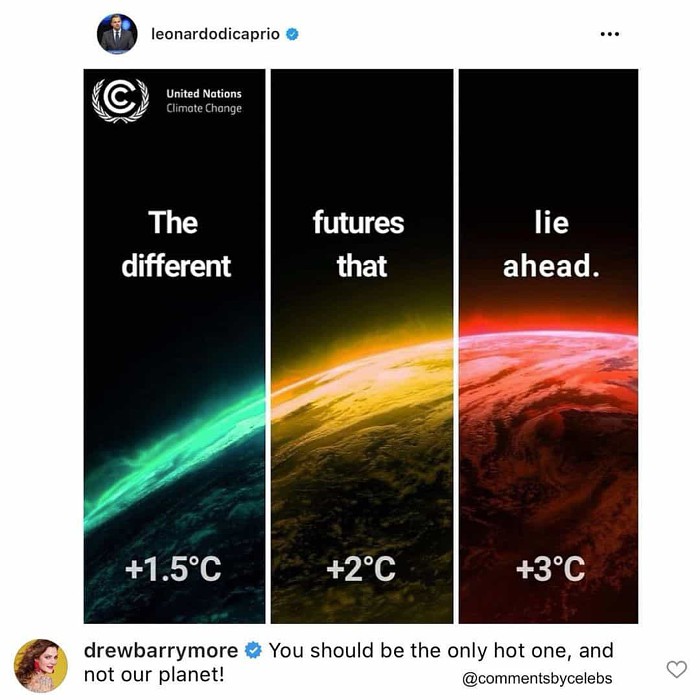Open leonardodicaprio profile picture
This screenshot has width=700, height=700.
pos(117,34)
